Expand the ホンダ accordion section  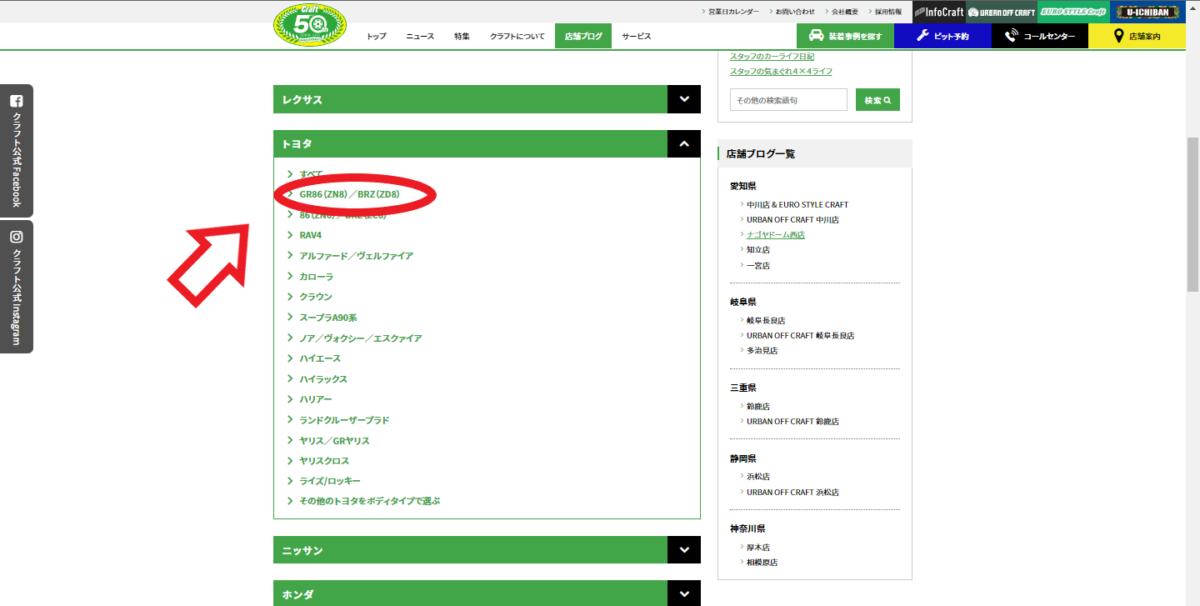(x=684, y=594)
